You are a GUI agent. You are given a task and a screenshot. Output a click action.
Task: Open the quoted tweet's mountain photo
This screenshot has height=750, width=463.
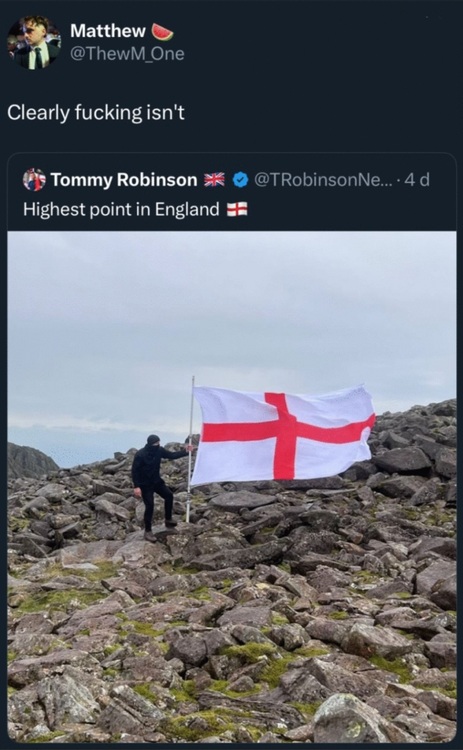click(x=232, y=487)
